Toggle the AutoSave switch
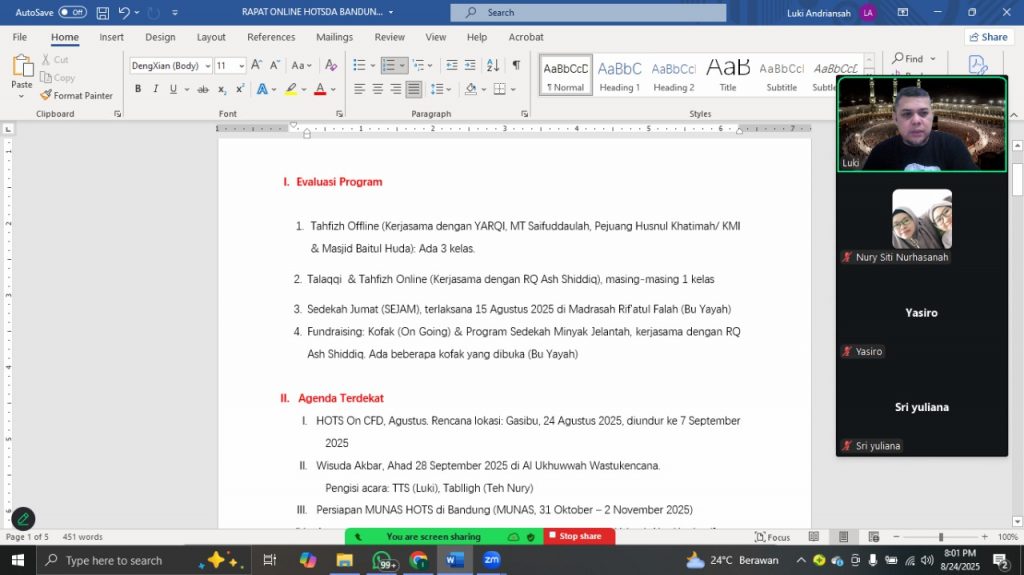1024x575 pixels. pos(72,12)
